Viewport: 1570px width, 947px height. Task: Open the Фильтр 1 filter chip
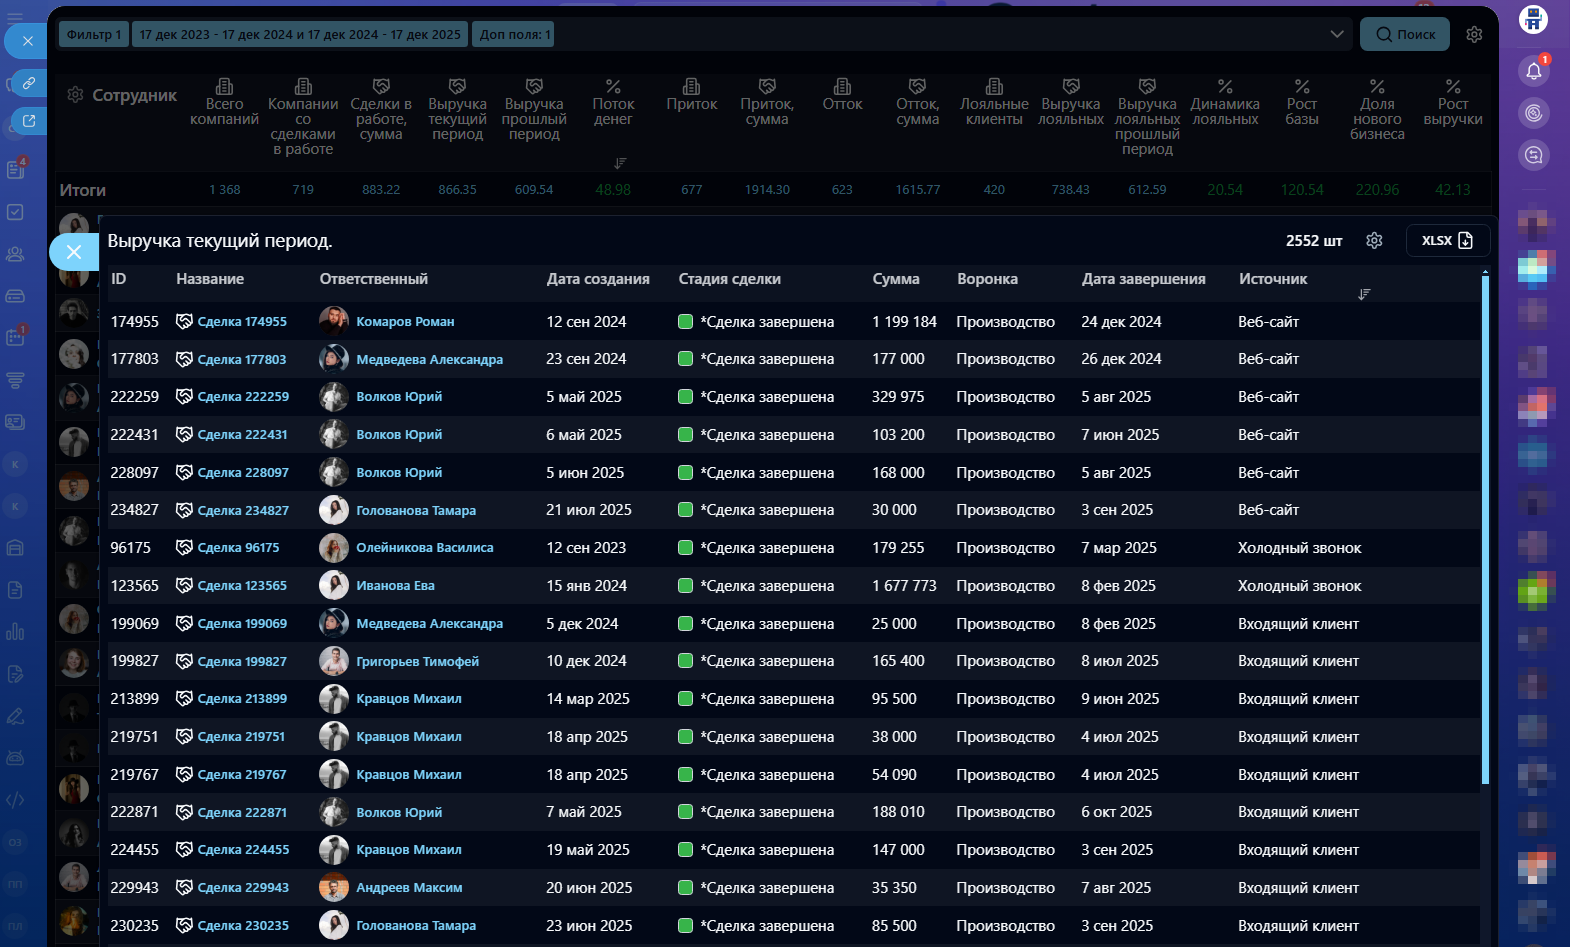pos(93,34)
